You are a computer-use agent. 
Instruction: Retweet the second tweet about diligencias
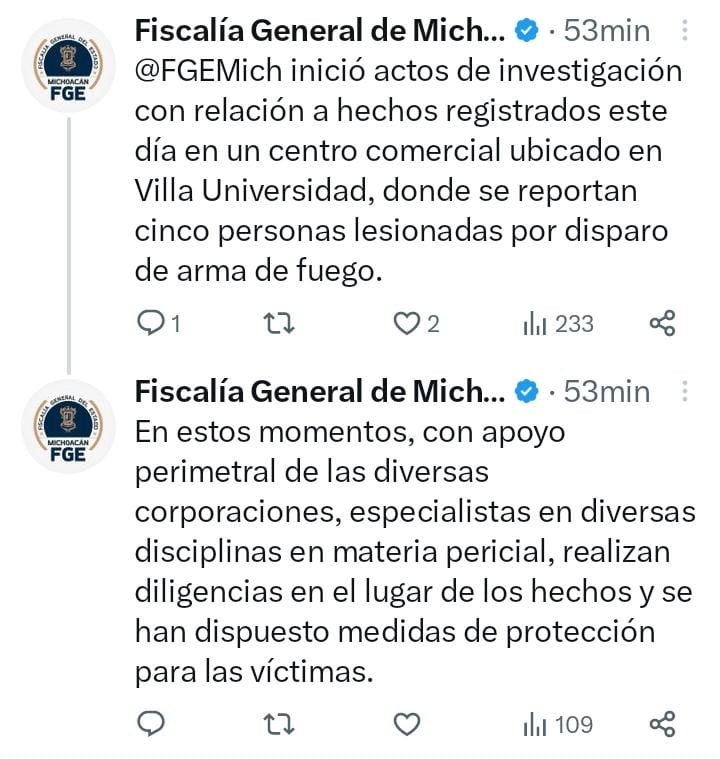[279, 724]
